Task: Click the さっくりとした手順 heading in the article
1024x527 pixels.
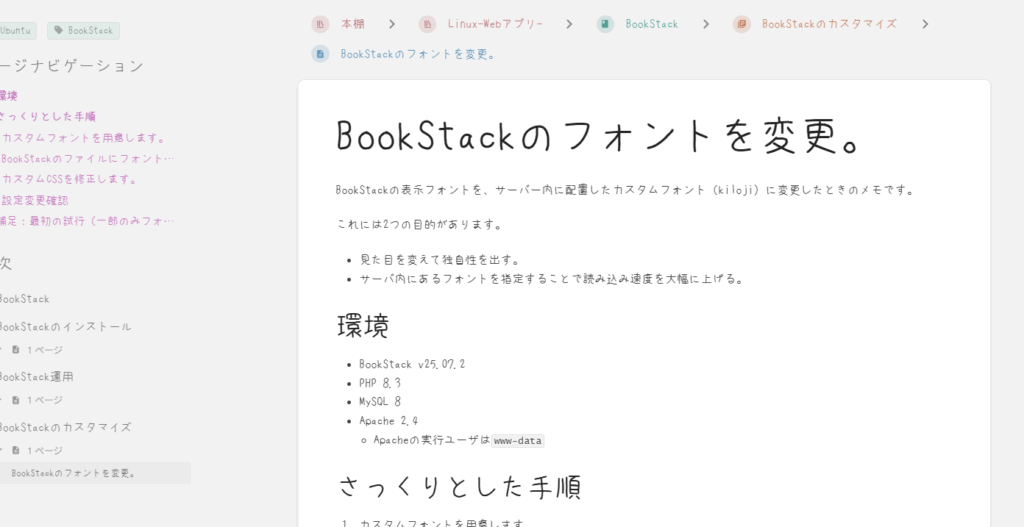Action: tap(460, 487)
